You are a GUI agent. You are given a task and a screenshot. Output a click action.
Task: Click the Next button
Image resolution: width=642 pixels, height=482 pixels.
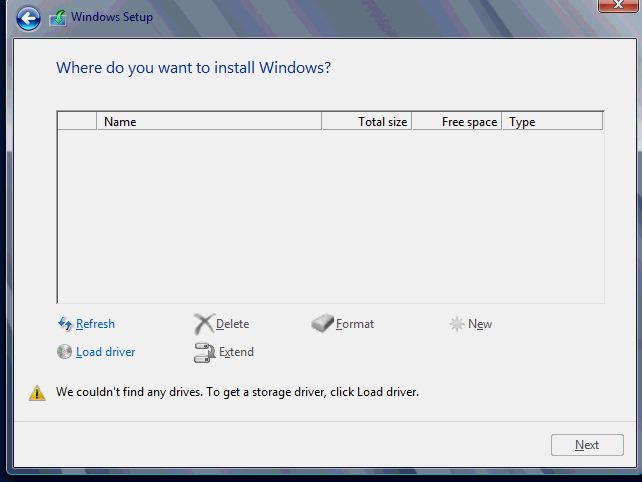[587, 445]
